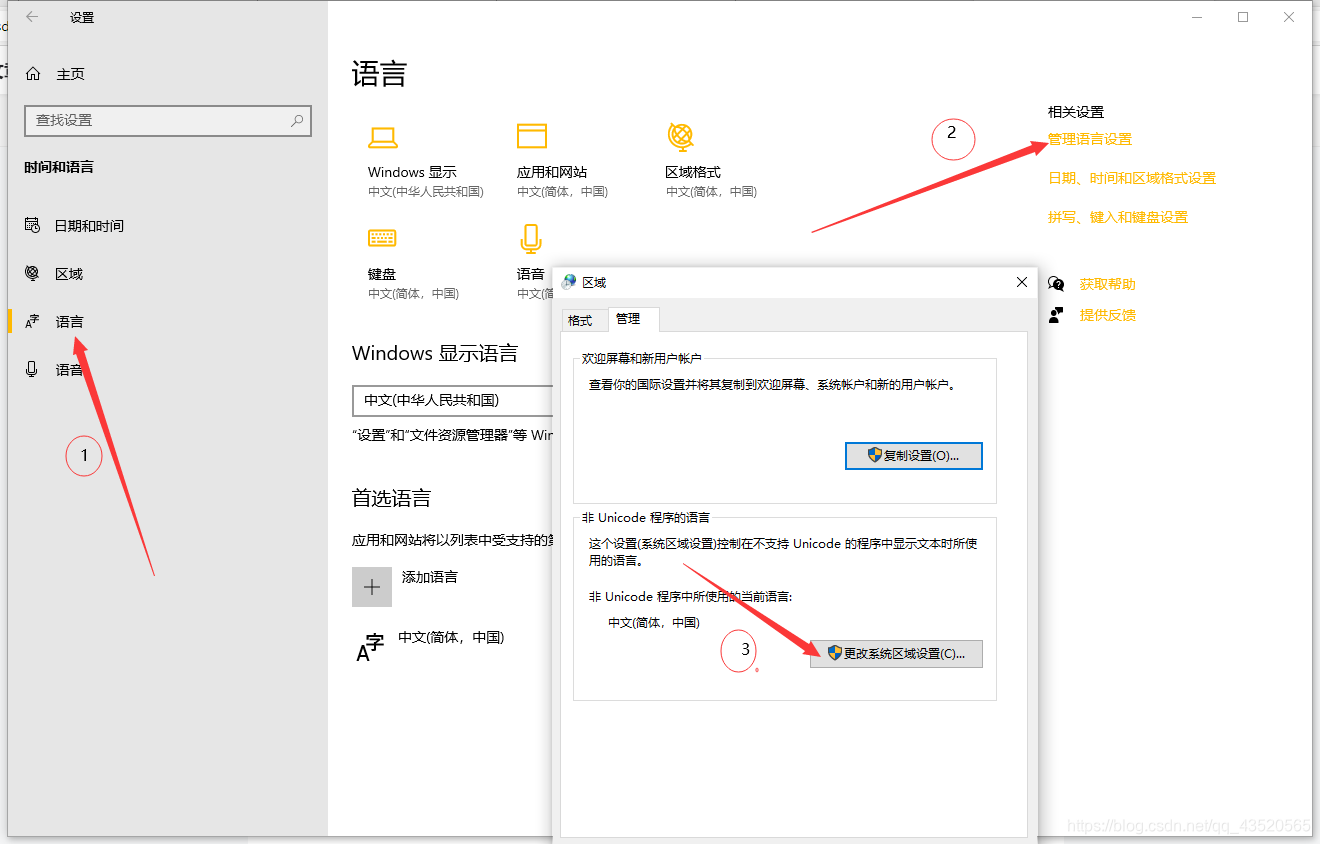Open the Windows 显示语言 dropdown
Screen dimensions: 1320x844
coord(450,400)
